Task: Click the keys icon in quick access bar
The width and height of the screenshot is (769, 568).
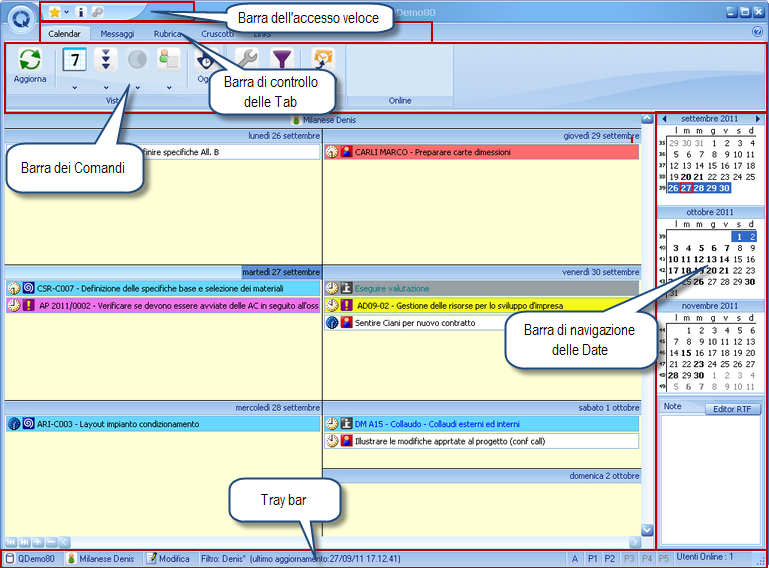Action: coord(98,12)
